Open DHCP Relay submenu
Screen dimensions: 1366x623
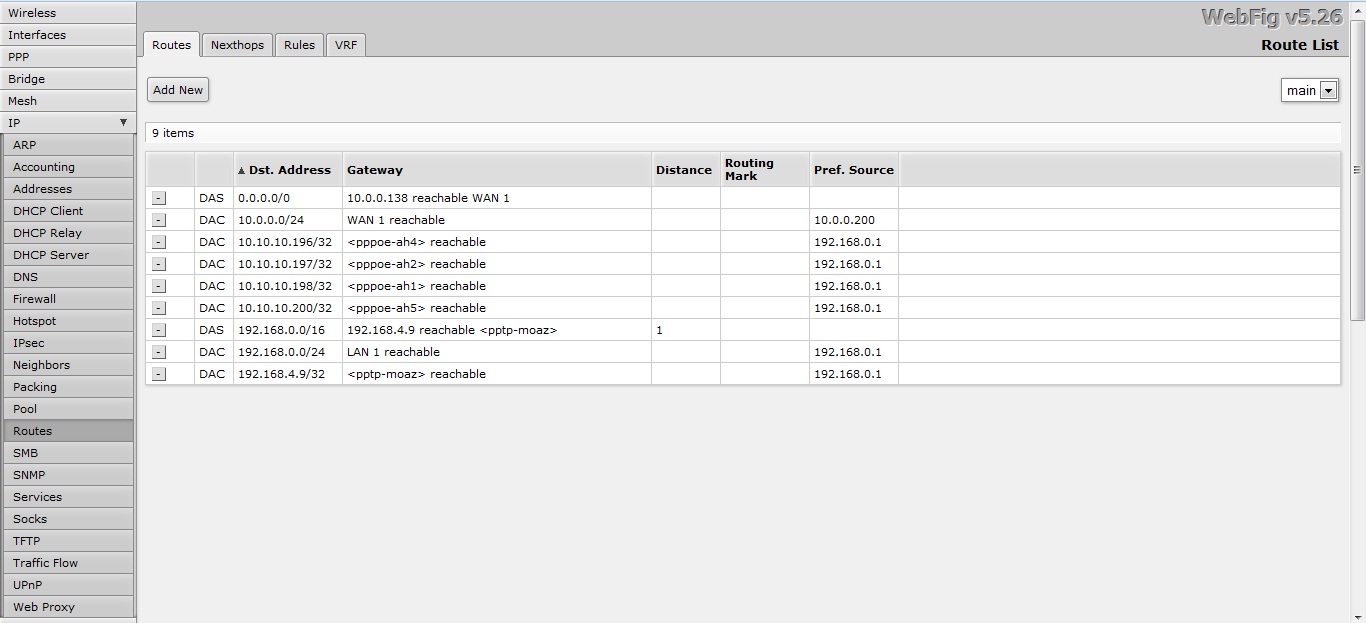[x=68, y=233]
